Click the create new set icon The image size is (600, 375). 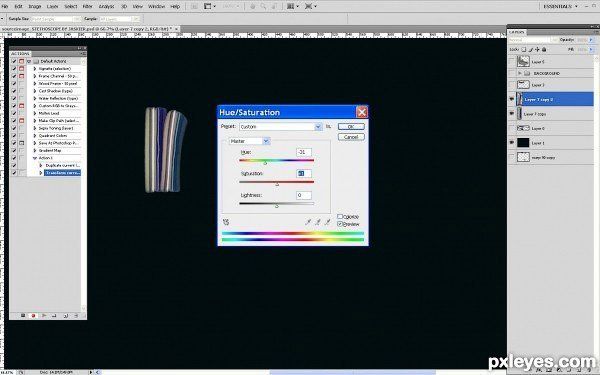55,316
